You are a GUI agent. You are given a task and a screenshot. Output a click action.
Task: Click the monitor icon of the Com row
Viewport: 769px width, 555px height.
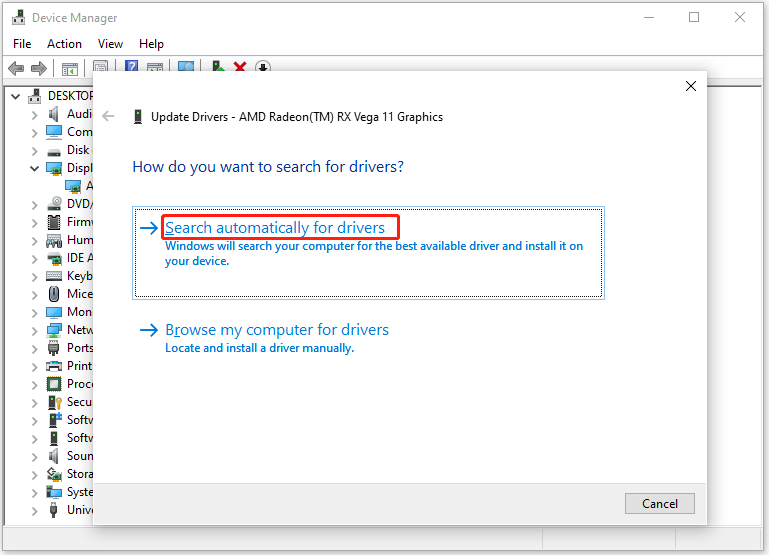pos(54,132)
